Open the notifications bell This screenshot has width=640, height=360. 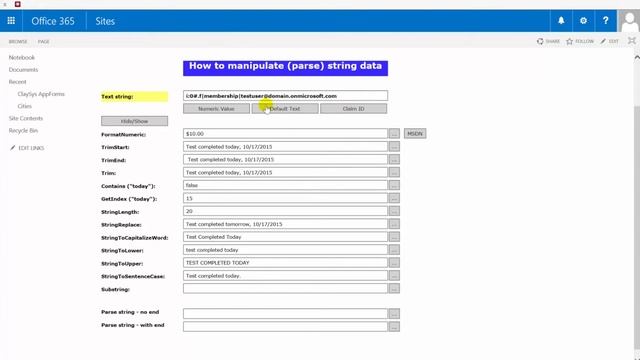point(561,21)
